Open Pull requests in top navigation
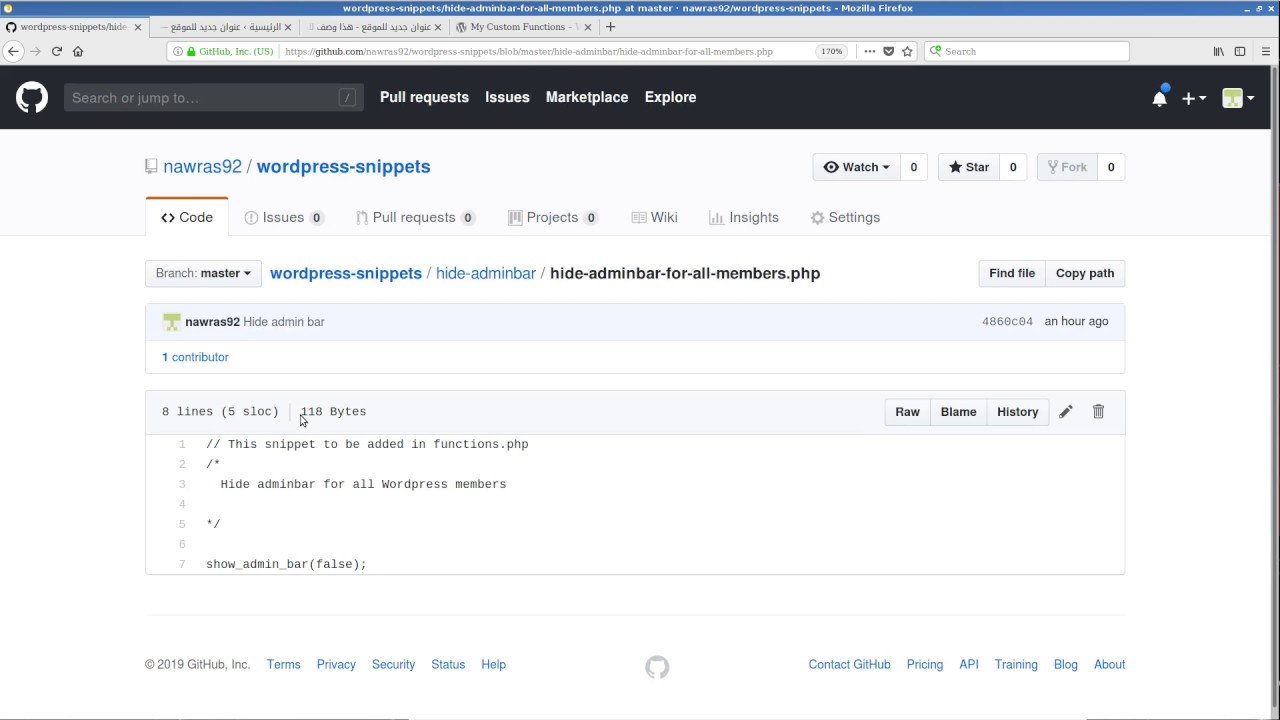The width and height of the screenshot is (1280, 720). [x=424, y=97]
